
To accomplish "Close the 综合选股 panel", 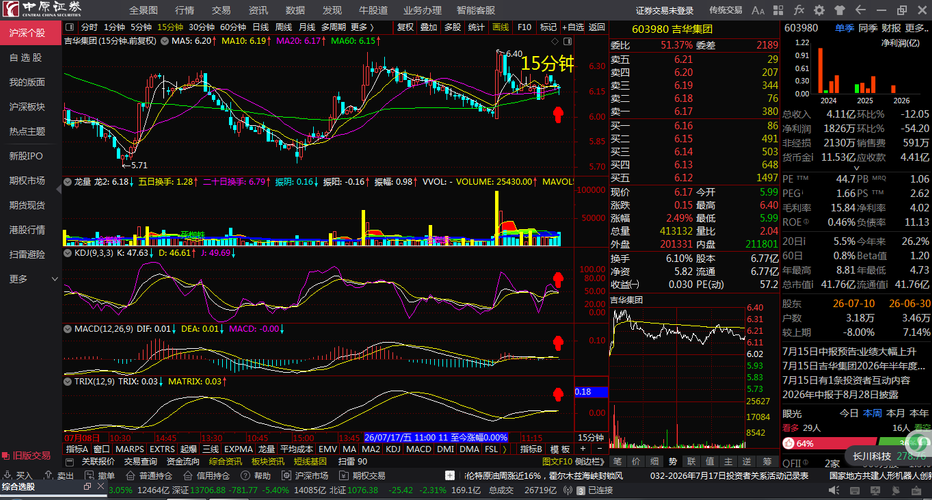I will [100, 486].
